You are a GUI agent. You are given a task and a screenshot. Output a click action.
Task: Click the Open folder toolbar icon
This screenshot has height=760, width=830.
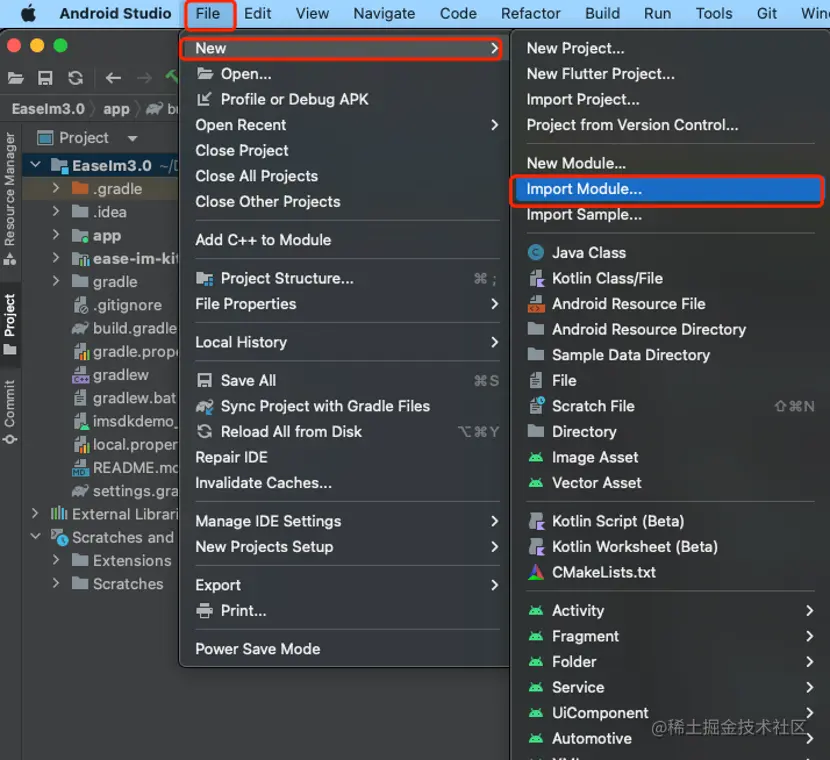(x=16, y=78)
